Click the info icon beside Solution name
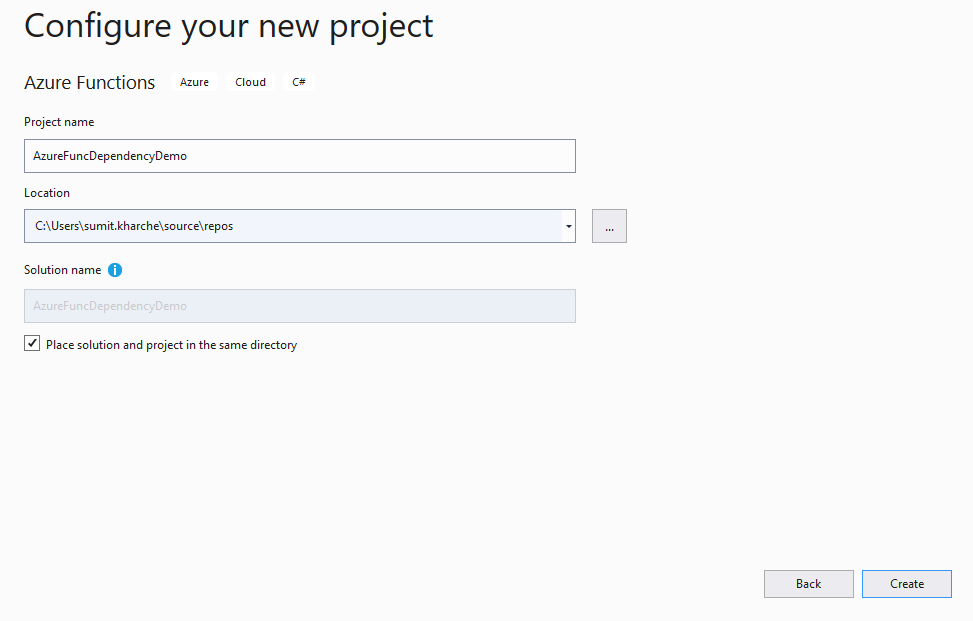This screenshot has height=621, width=973. coord(115,270)
